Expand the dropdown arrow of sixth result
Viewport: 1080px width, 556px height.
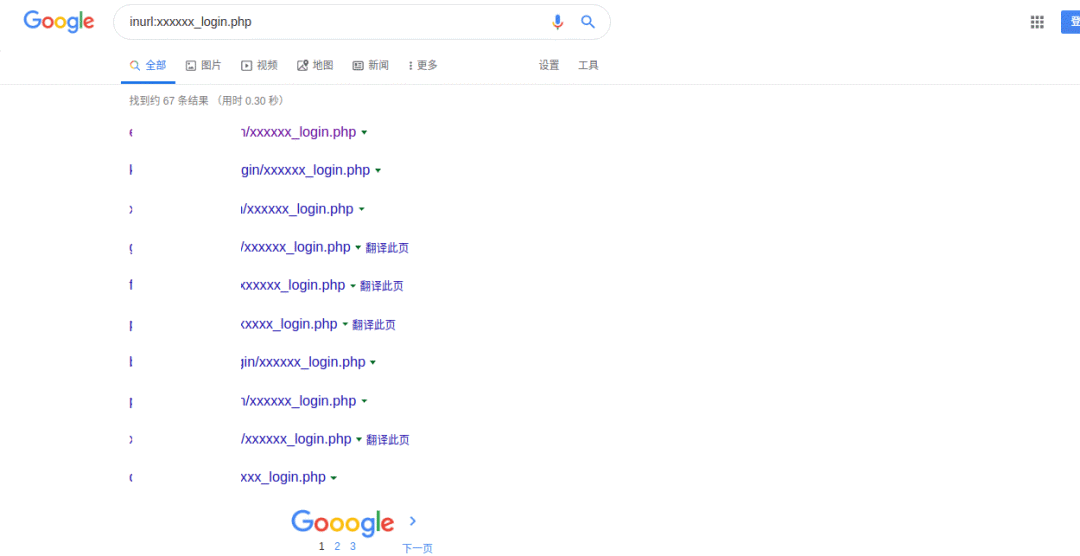[345, 325]
